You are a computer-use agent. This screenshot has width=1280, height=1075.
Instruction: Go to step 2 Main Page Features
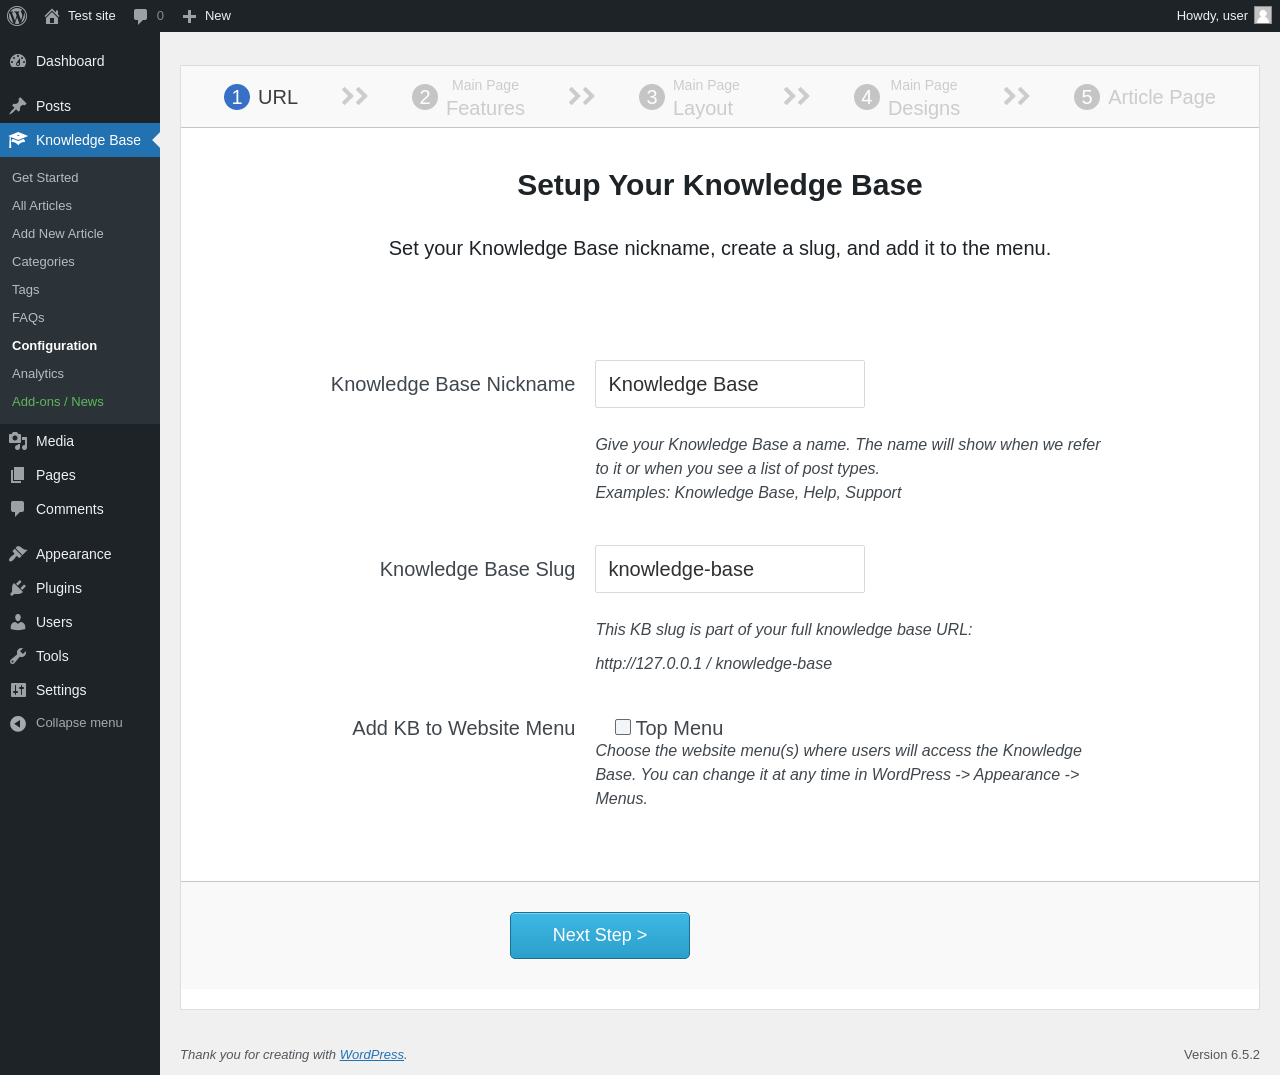pyautogui.click(x=468, y=97)
